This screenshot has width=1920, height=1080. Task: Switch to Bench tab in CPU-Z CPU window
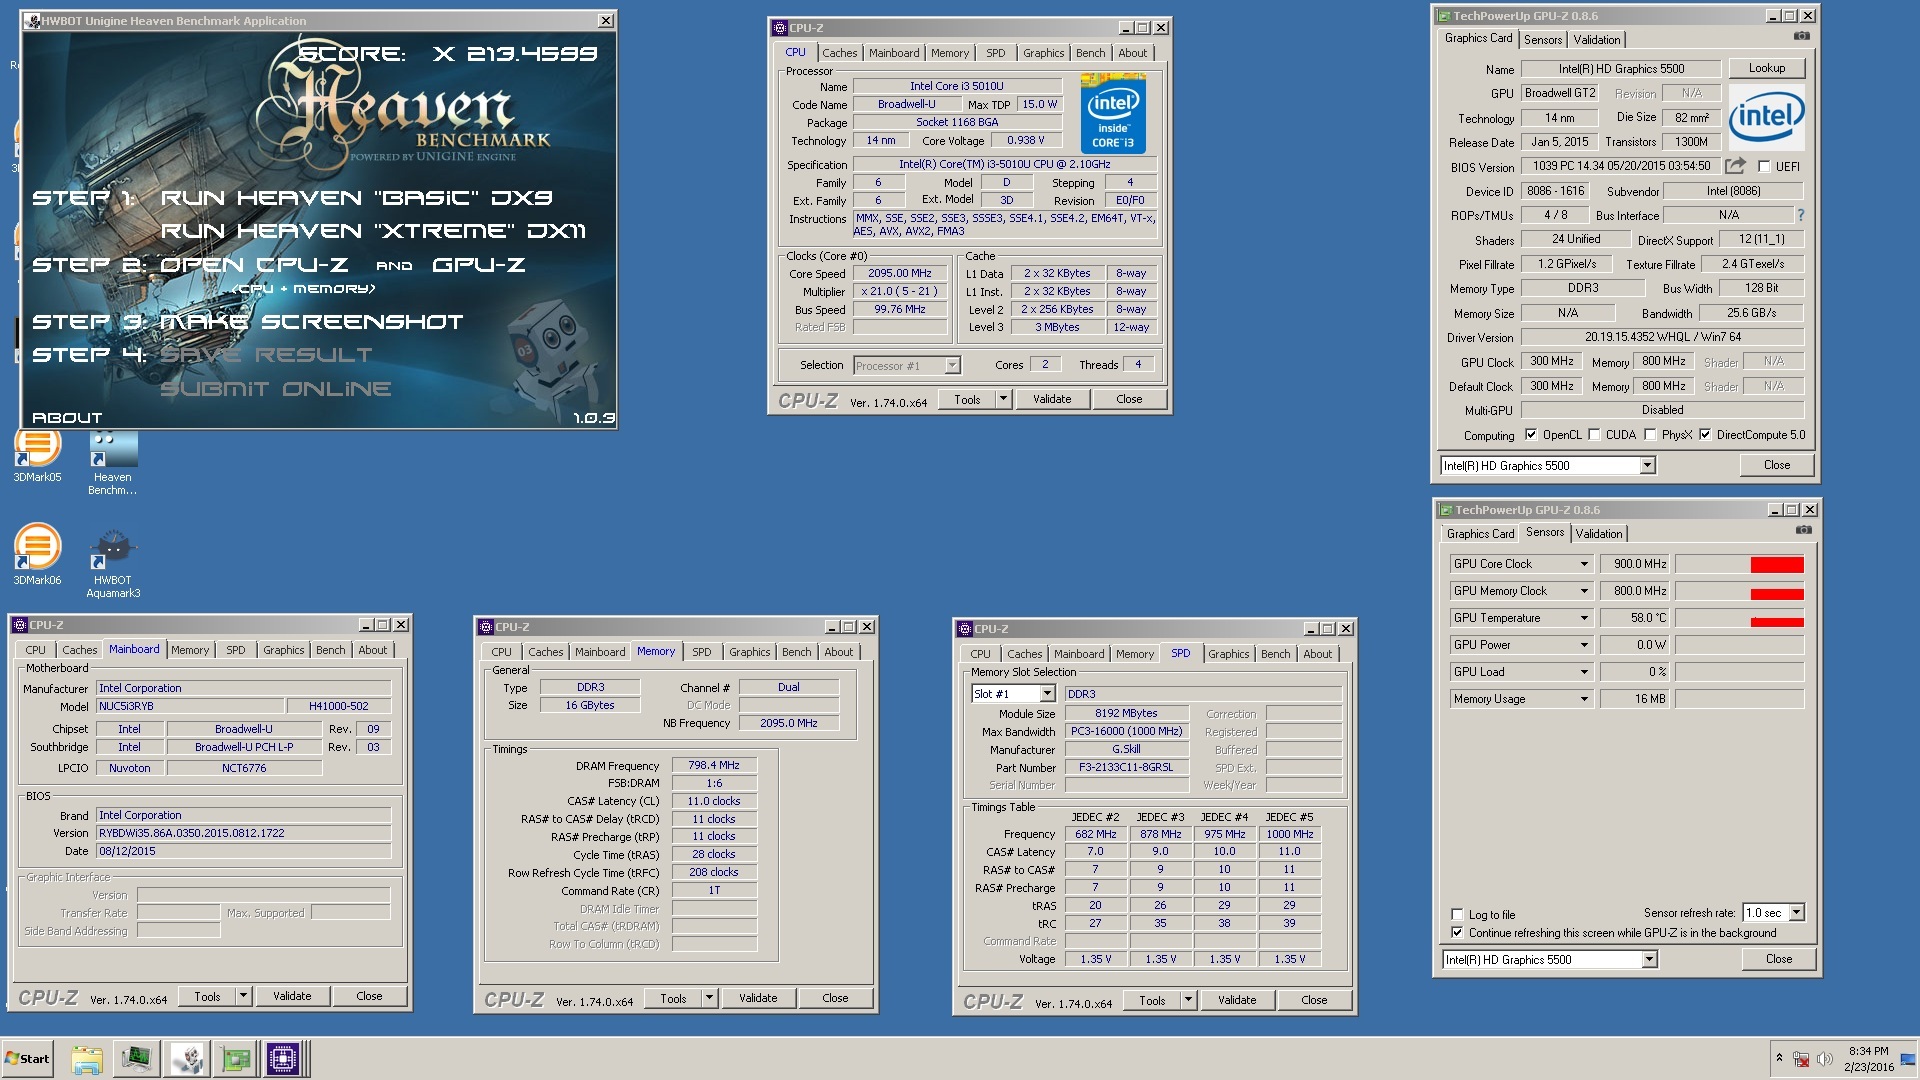(1090, 53)
